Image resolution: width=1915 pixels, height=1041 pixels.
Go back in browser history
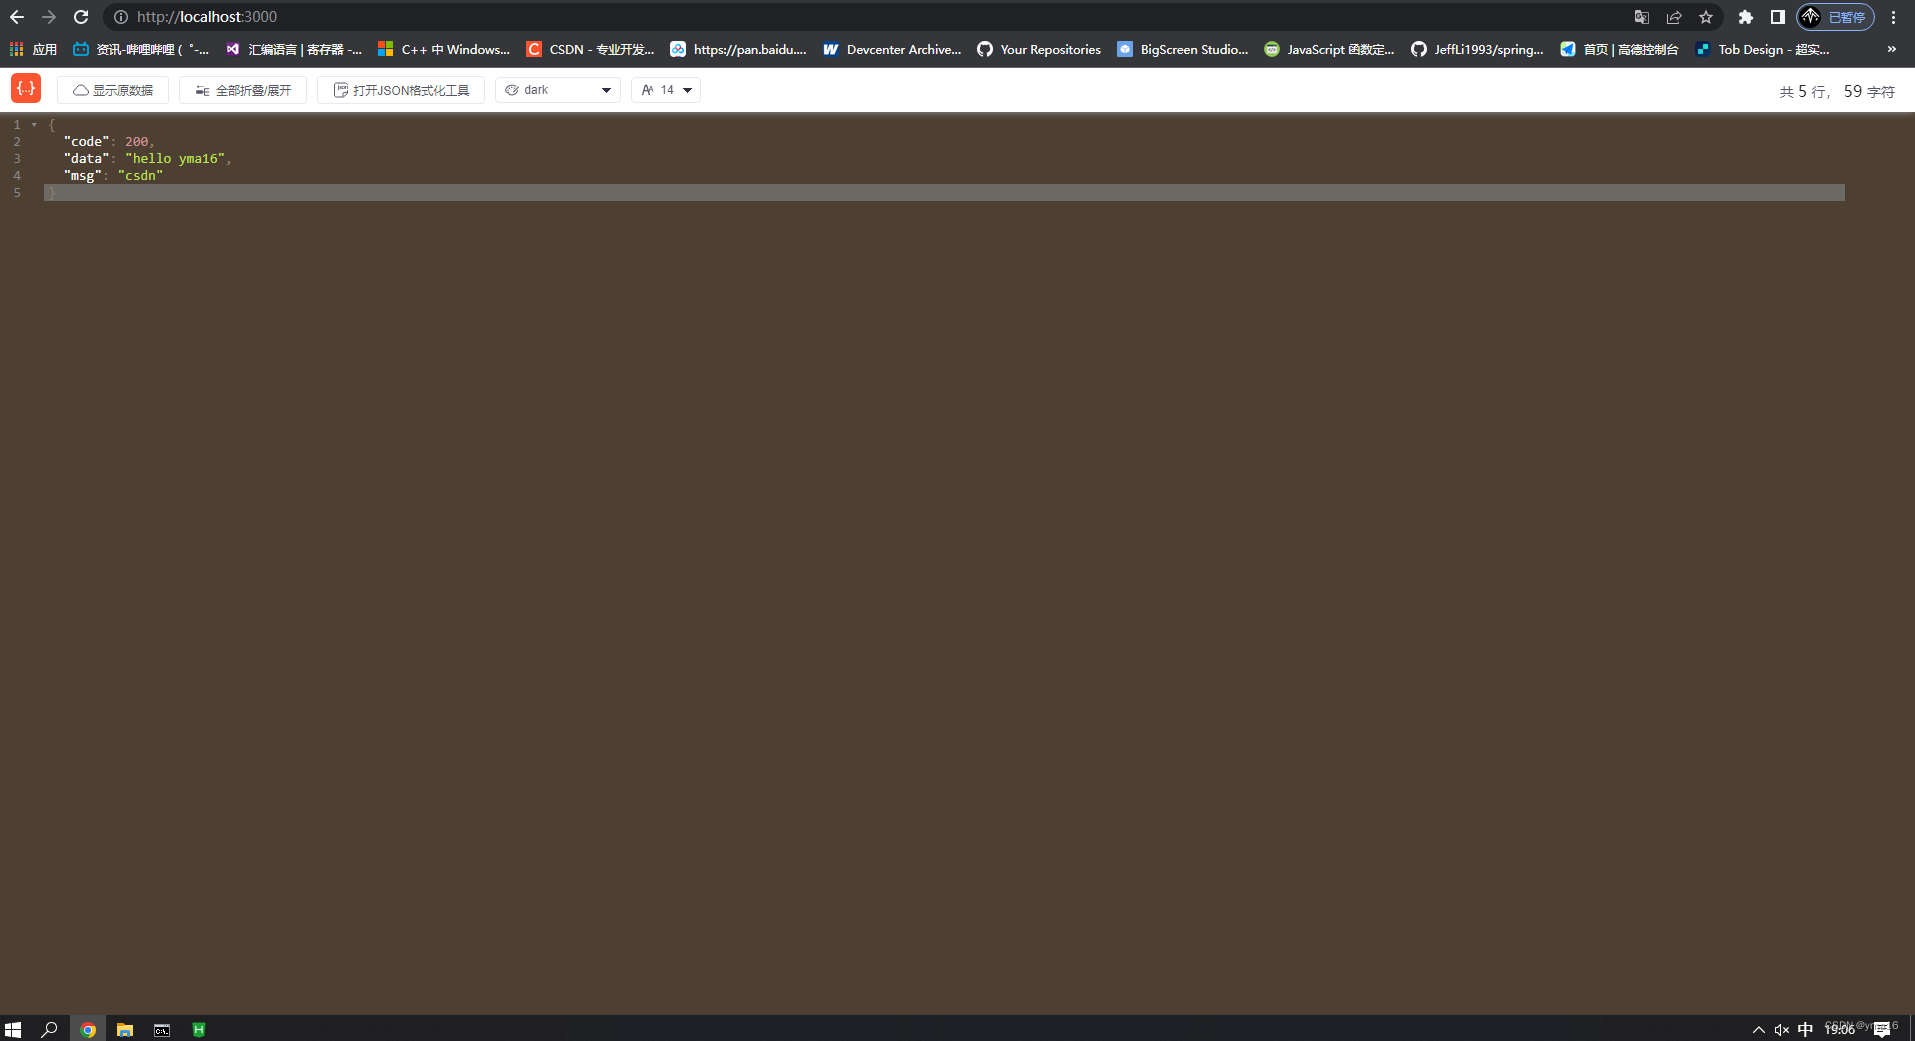(x=17, y=17)
